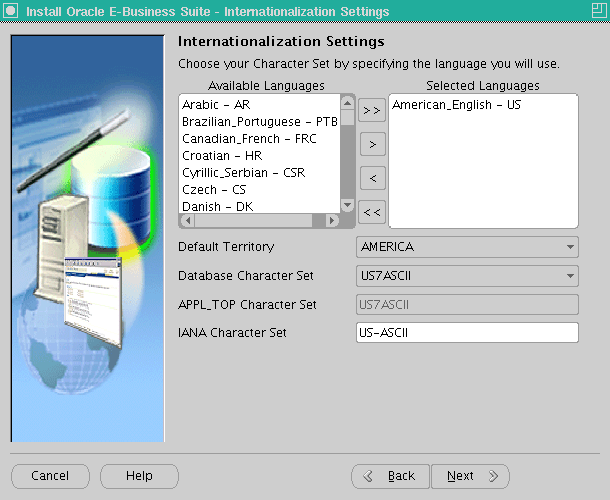Click the language list scroll up arrow
The height and width of the screenshot is (500, 610).
[x=347, y=103]
